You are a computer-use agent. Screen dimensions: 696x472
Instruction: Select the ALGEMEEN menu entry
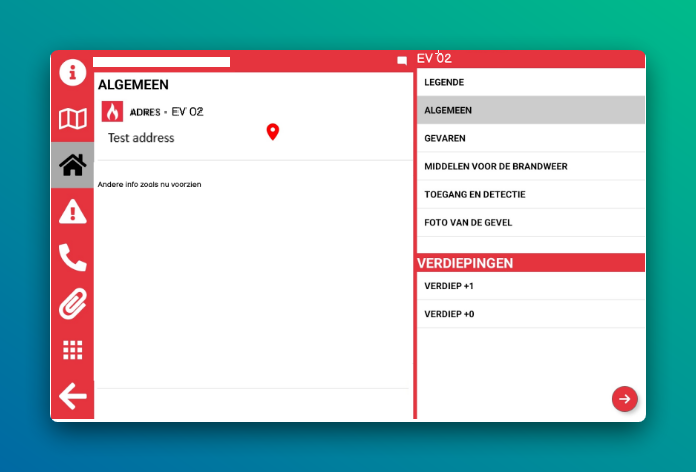tap(530, 110)
